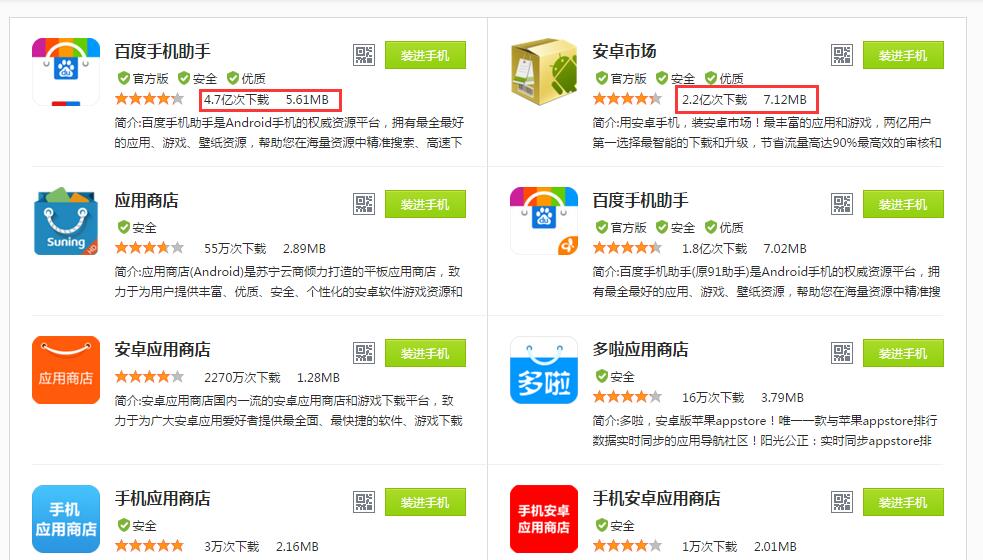Open the orange 安卓应用商店 icon
The height and width of the screenshot is (560, 983).
[x=66, y=370]
